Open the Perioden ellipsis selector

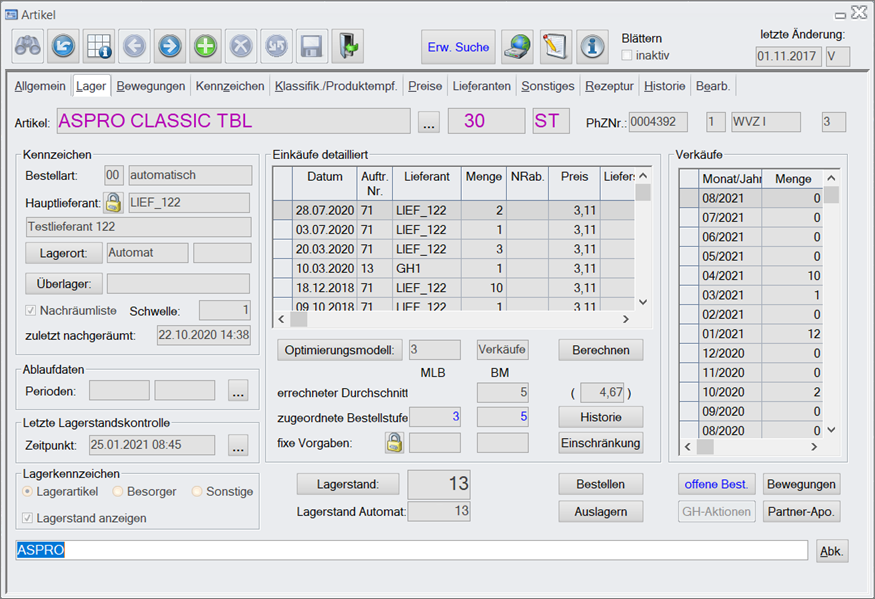pyautogui.click(x=238, y=390)
